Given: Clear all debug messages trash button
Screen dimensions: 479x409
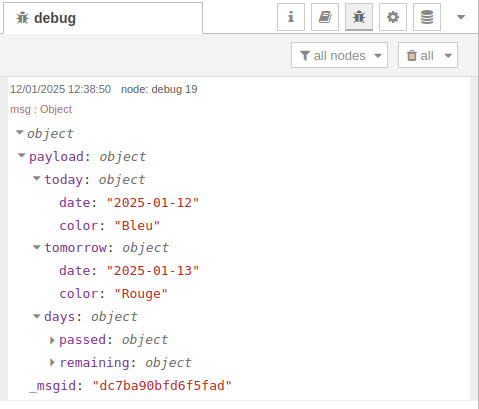Looking at the screenshot, I should tap(420, 55).
